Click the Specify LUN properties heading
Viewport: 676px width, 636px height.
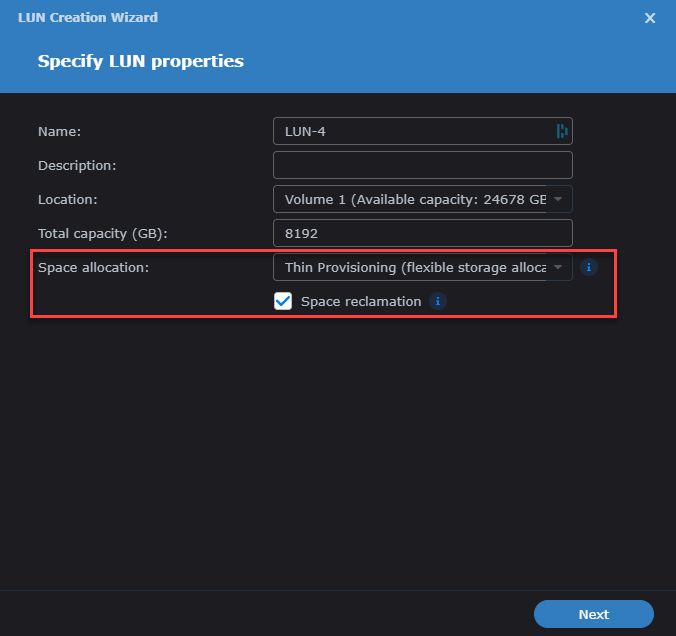pyautogui.click(x=141, y=61)
